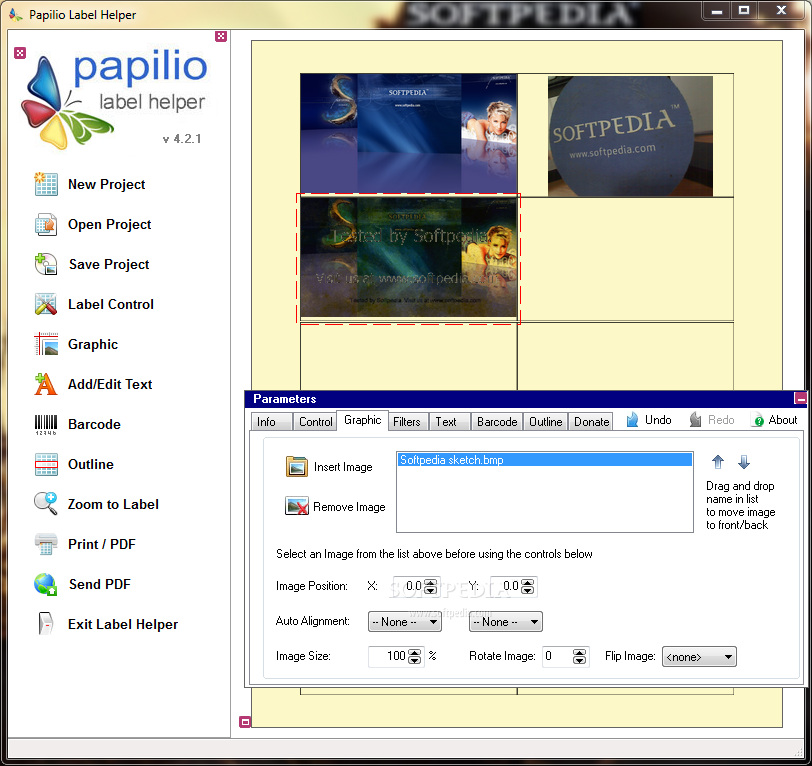The width and height of the screenshot is (812, 766).
Task: Open the second Auto Alignment dropdown
Action: coord(505,622)
